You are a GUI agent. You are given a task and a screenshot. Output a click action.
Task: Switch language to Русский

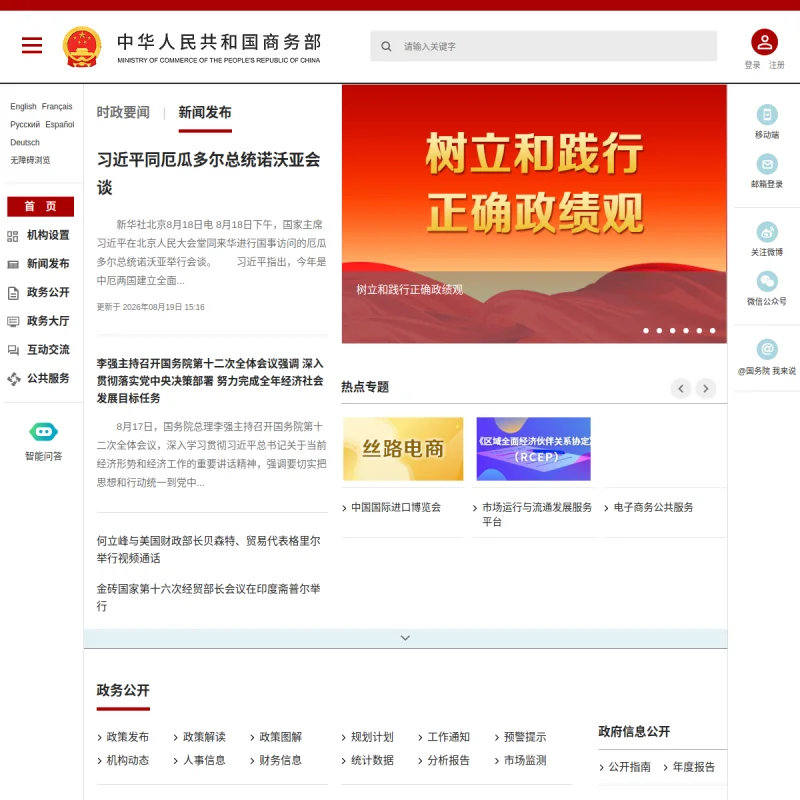(24, 124)
